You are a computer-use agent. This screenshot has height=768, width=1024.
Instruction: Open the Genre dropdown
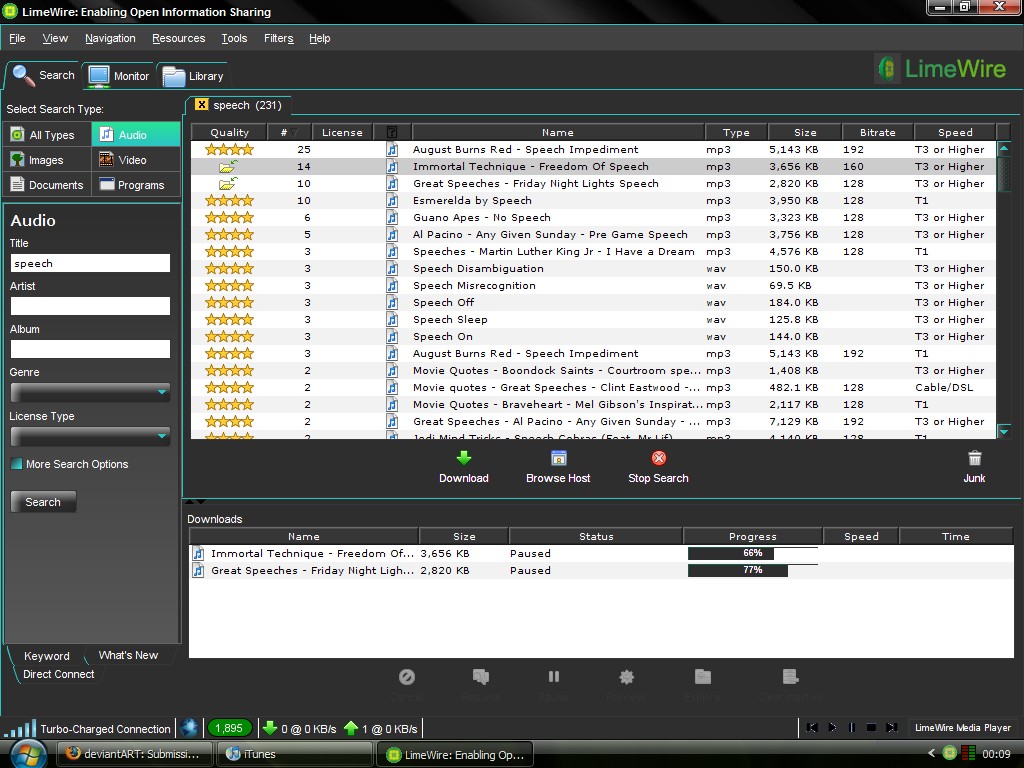pyautogui.click(x=90, y=392)
